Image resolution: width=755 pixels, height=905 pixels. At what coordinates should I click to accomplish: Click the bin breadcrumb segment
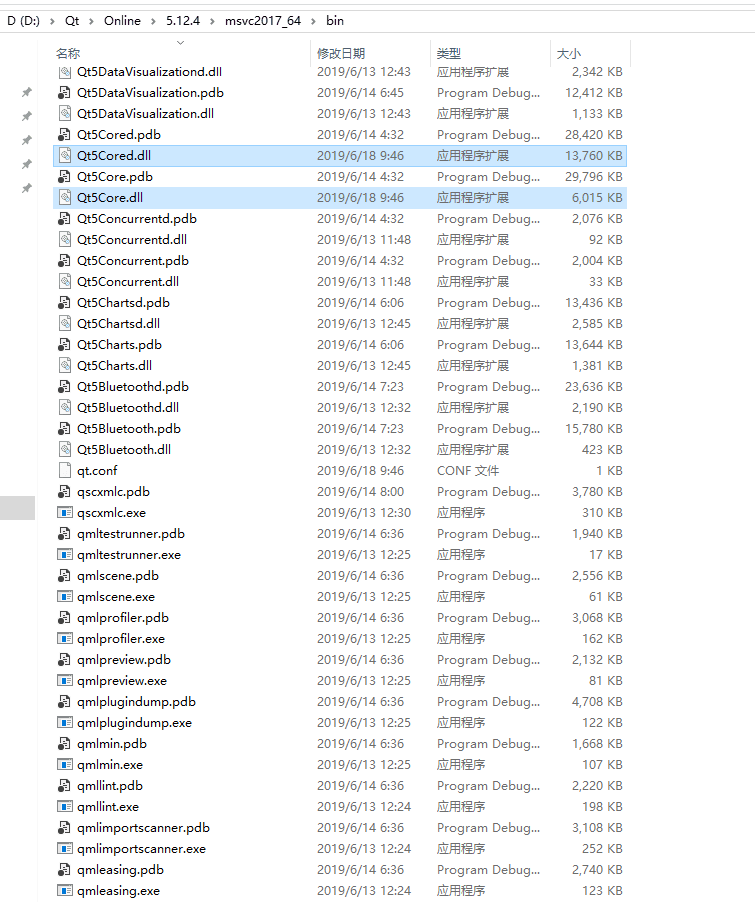[335, 21]
